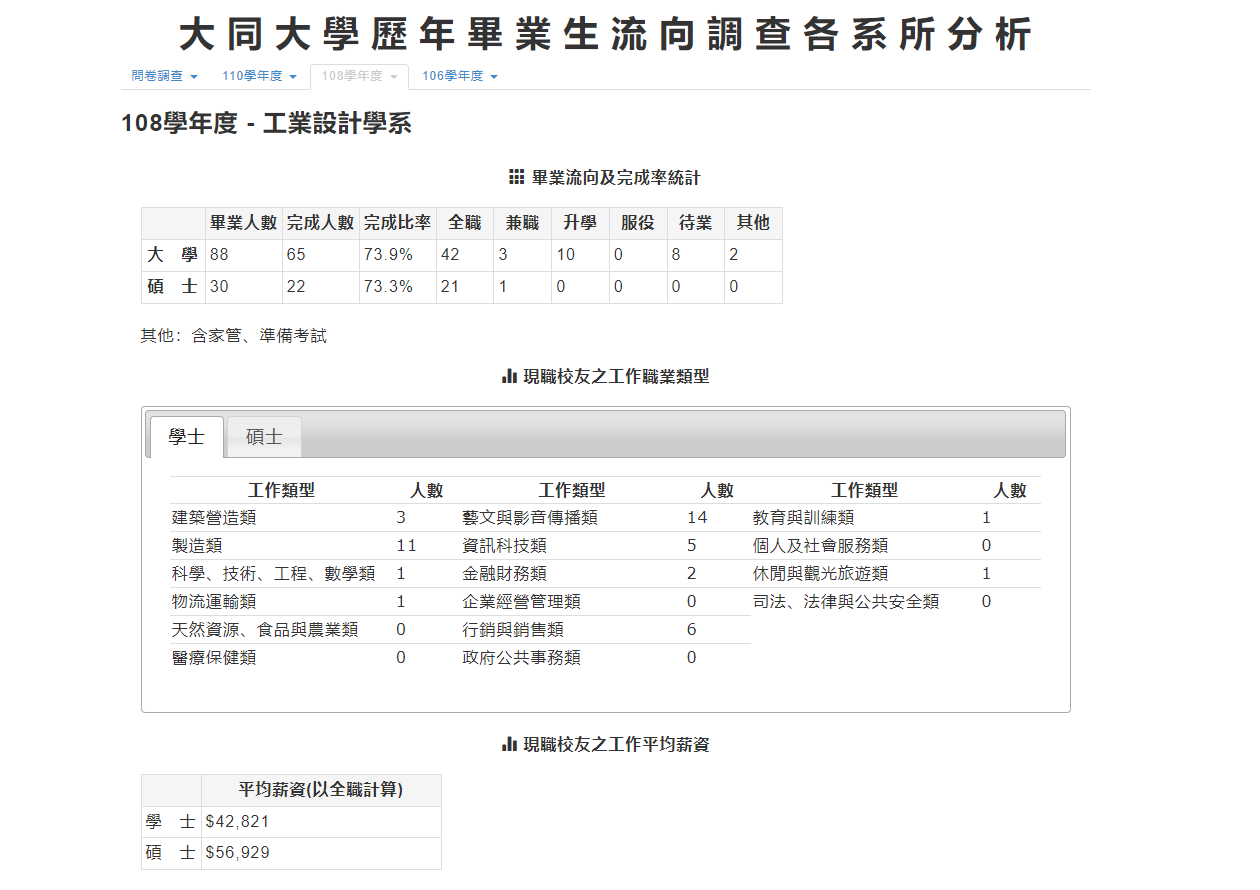This screenshot has width=1260, height=890.
Task: Click the 科學、技術、工程、數學類 row
Action: [x=315, y=574]
